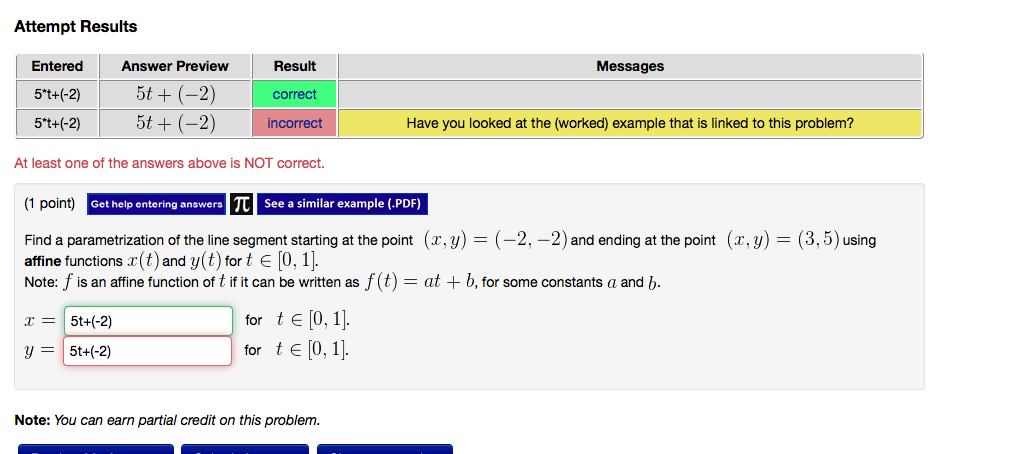Click the rightmost blue button at bottom
This screenshot has height=454, width=1011.
pos(385,449)
